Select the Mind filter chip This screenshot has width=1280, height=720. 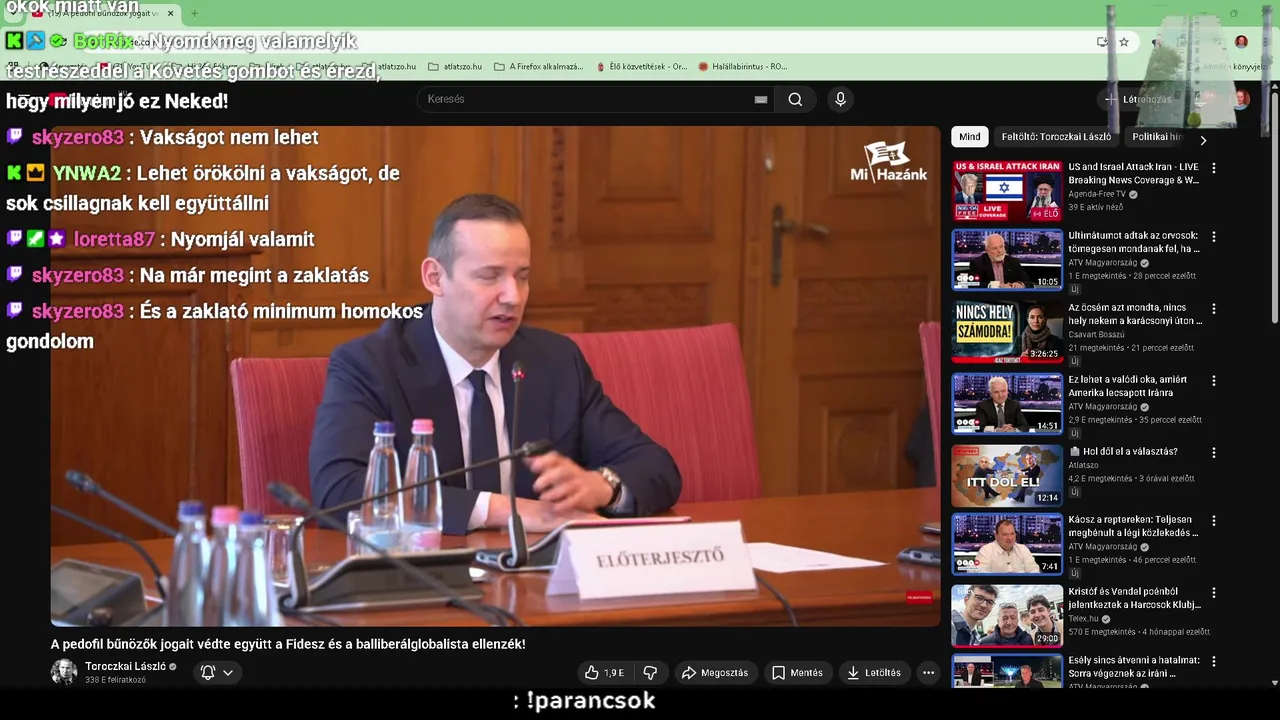click(970, 137)
